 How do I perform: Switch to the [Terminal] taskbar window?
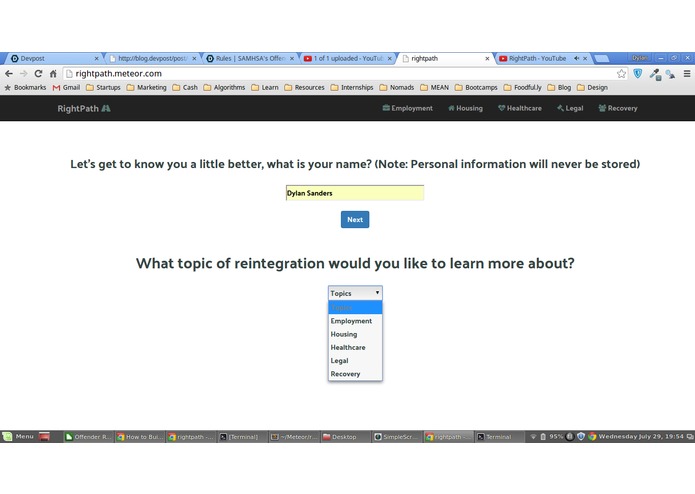pyautogui.click(x=242, y=436)
